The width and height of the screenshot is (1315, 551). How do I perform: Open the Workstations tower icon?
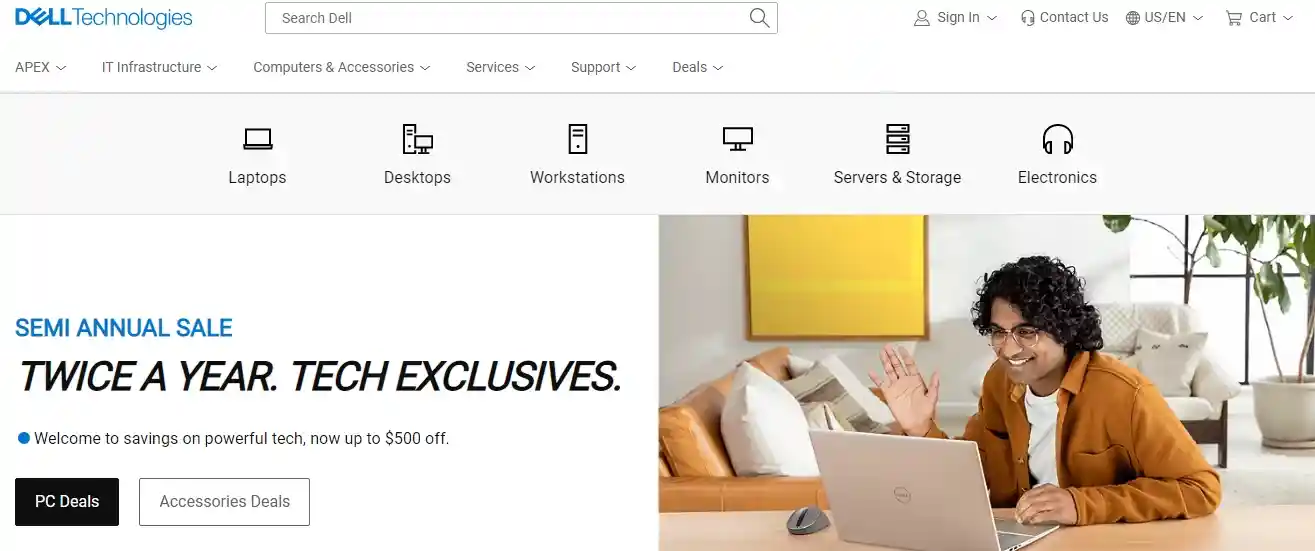577,139
